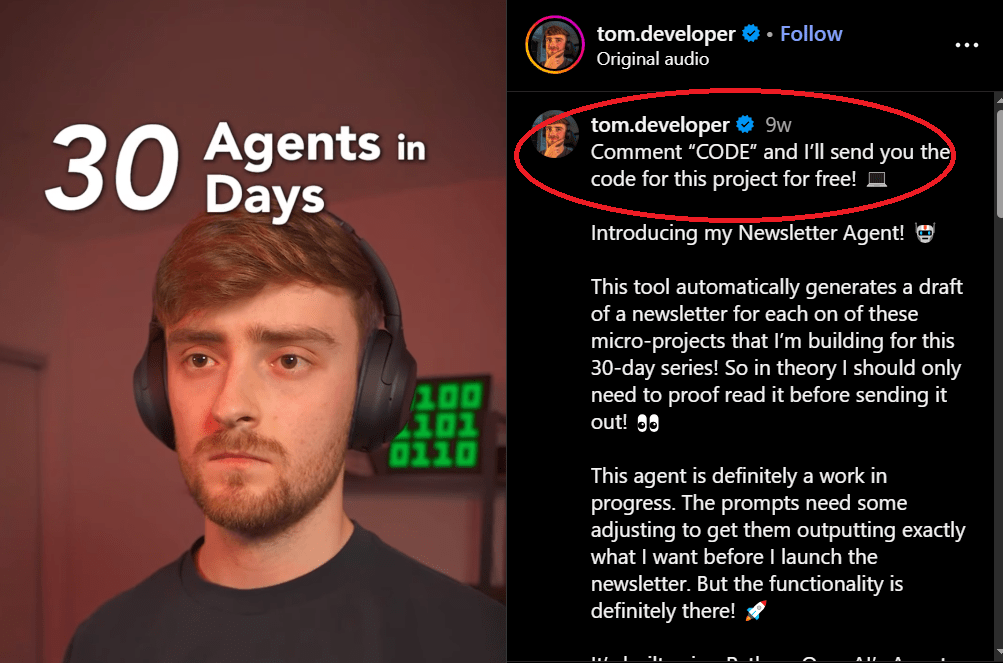This screenshot has width=1003, height=663.
Task: Click the header tom.developer profile picture
Action: tap(555, 45)
